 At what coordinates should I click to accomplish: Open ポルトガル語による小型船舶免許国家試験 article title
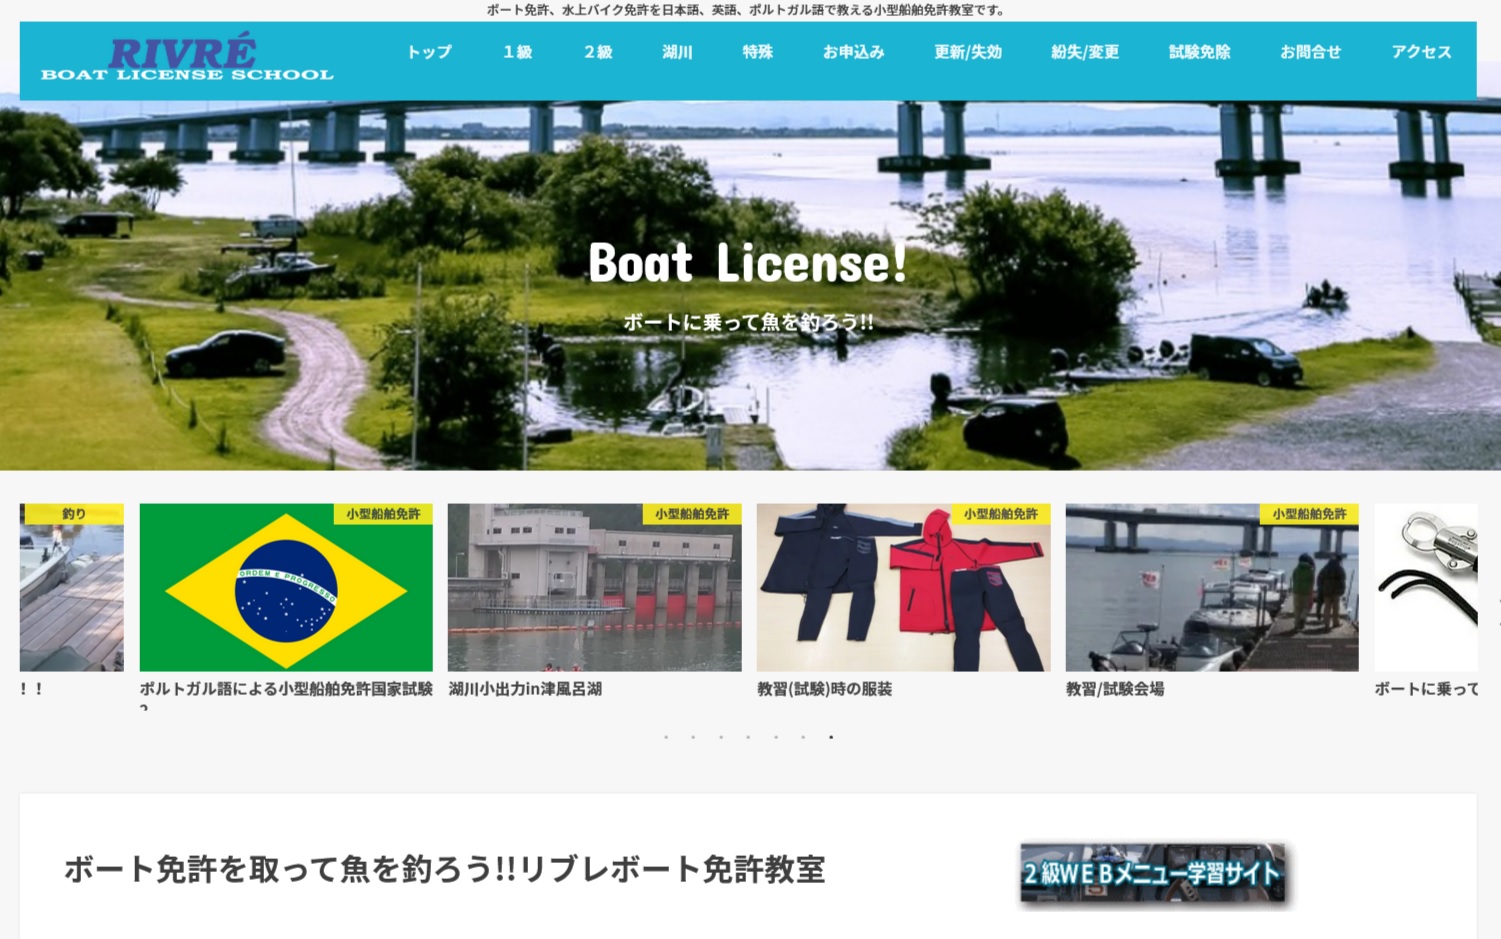coord(286,689)
